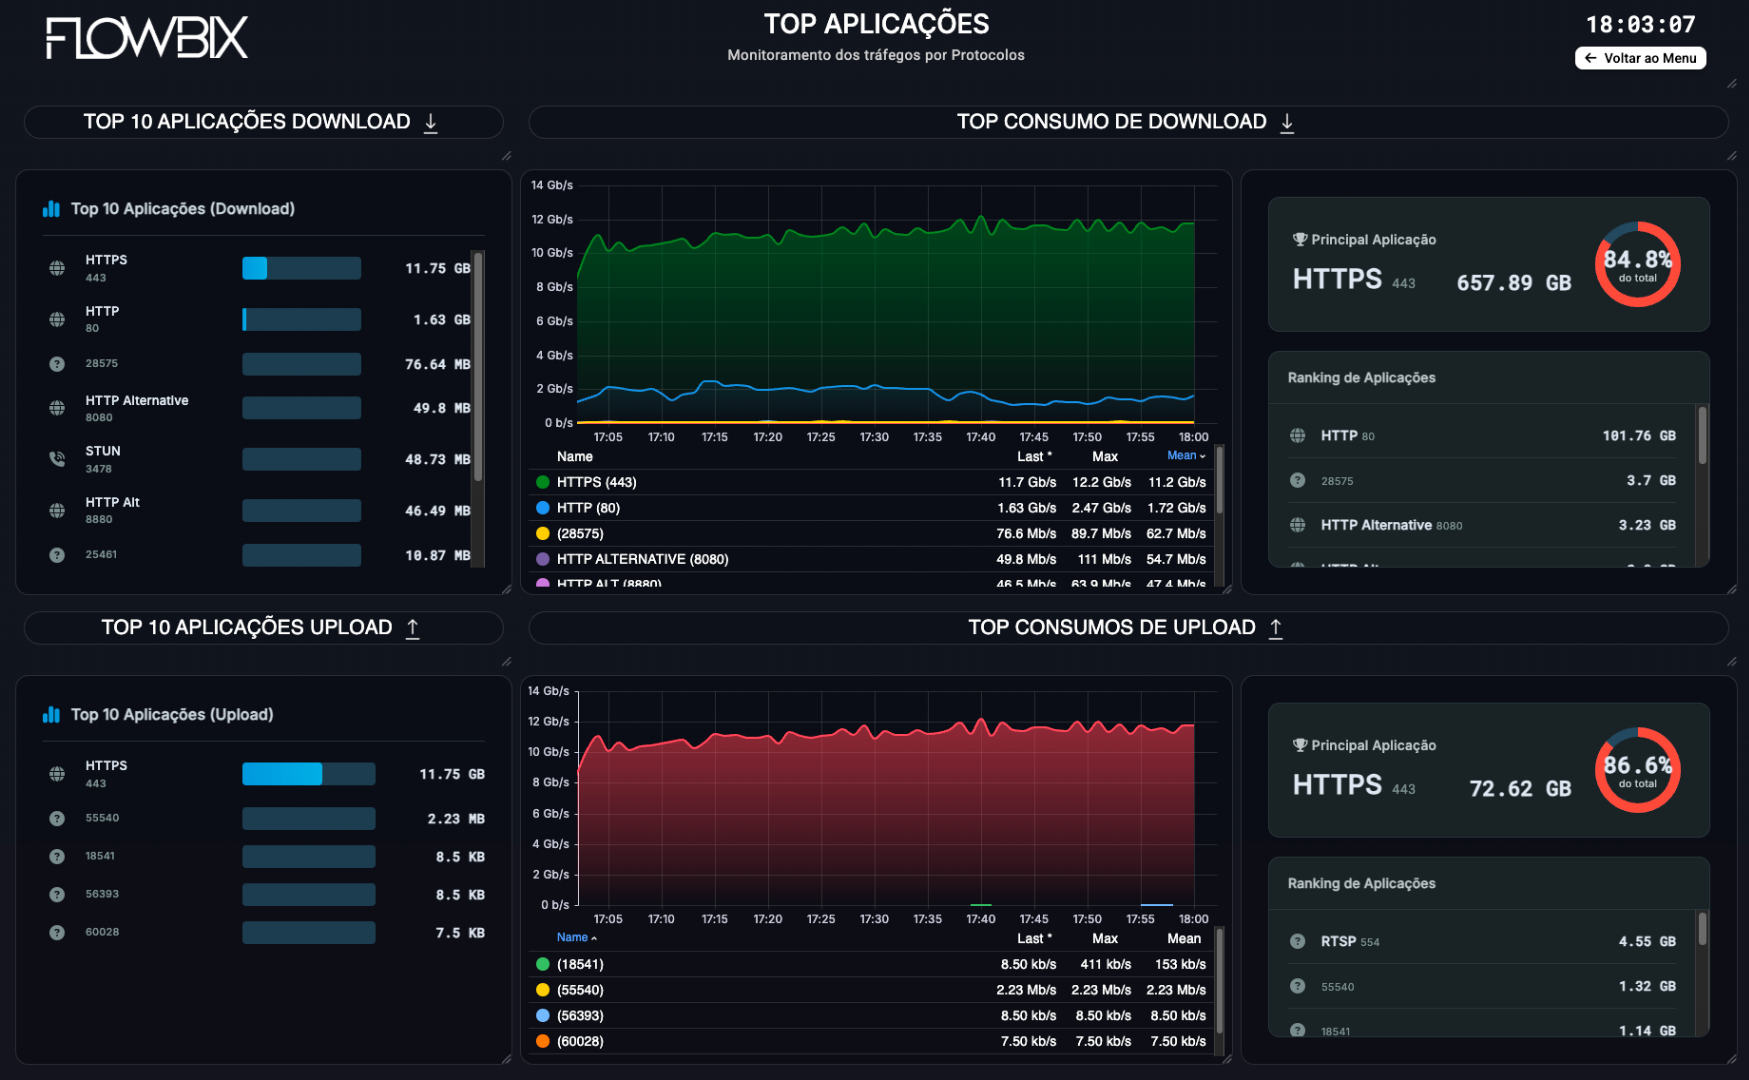1749x1080 pixels.
Task: Select the globe icon next to HTTPS 443
Action: [57, 267]
